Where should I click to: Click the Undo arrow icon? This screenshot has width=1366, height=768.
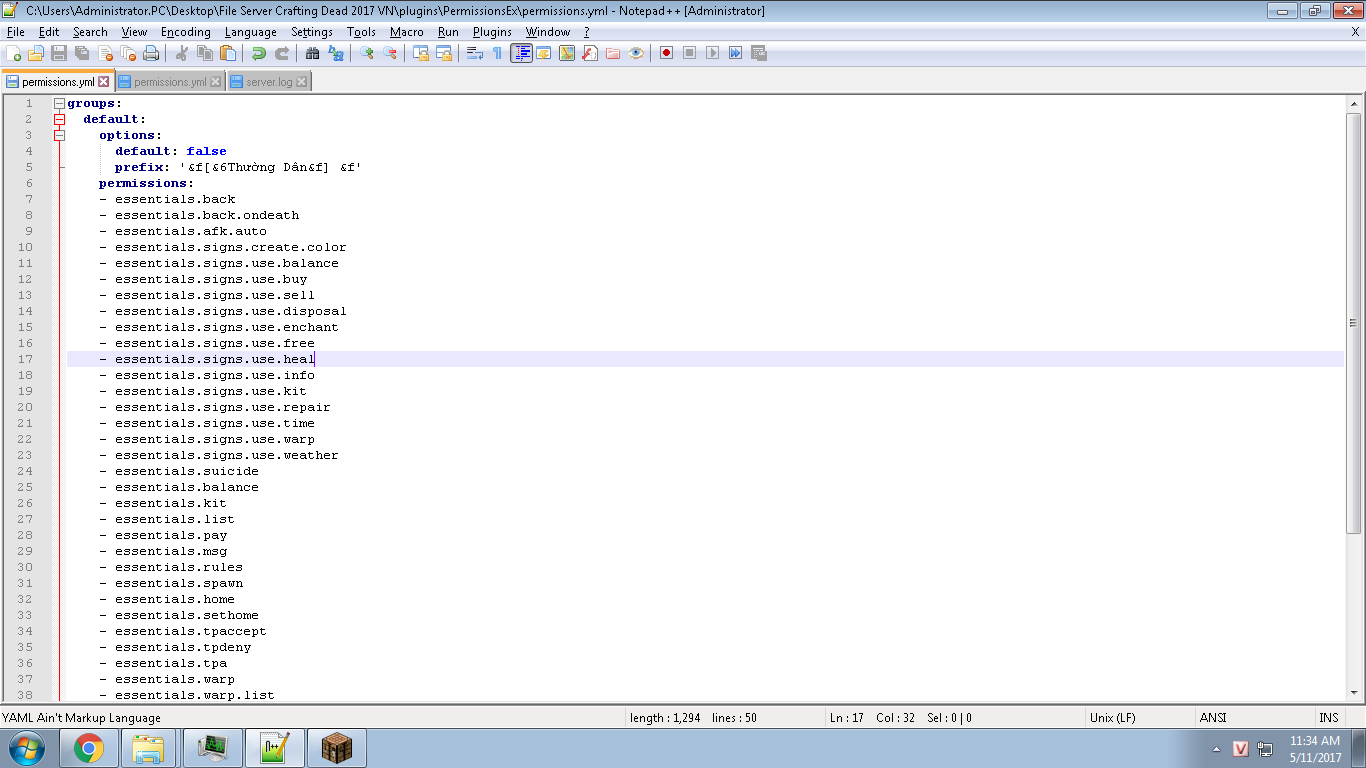[x=259, y=53]
